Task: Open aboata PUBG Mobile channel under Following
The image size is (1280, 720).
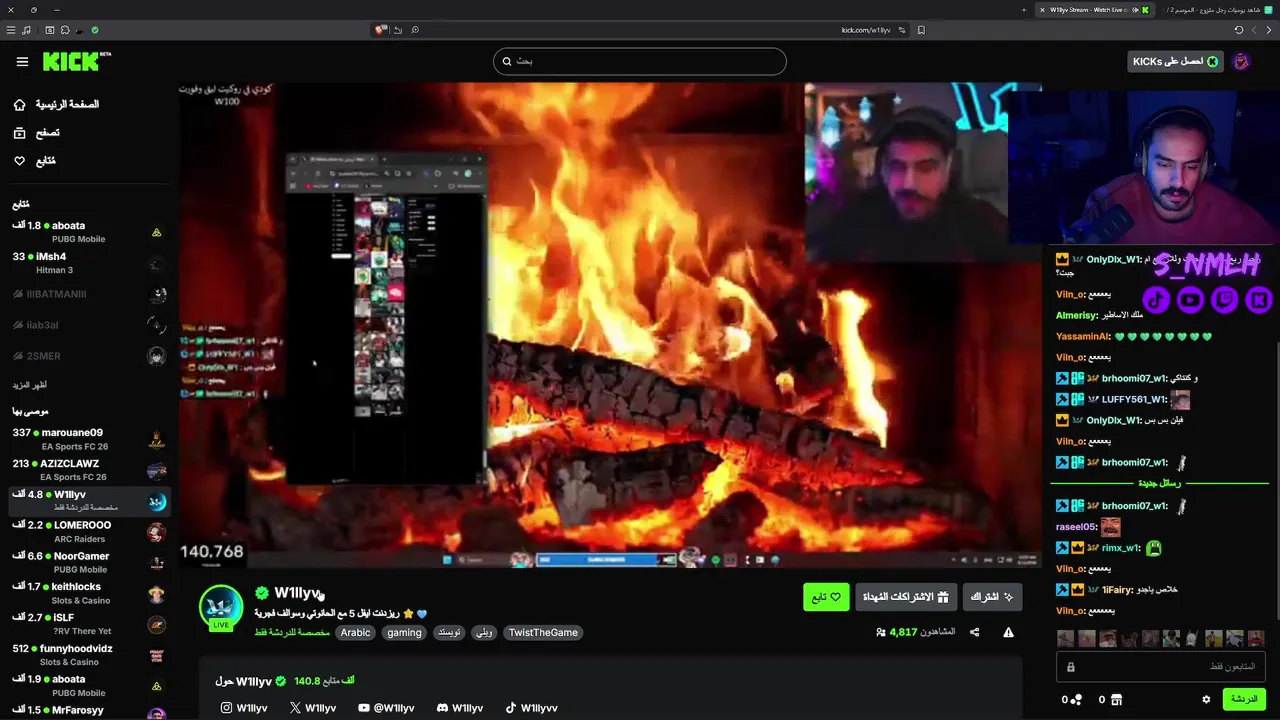Action: [x=88, y=232]
